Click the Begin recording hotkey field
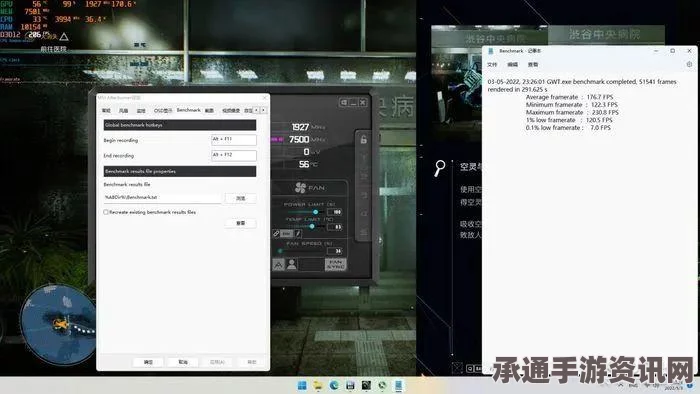The width and height of the screenshot is (700, 394). (233, 140)
